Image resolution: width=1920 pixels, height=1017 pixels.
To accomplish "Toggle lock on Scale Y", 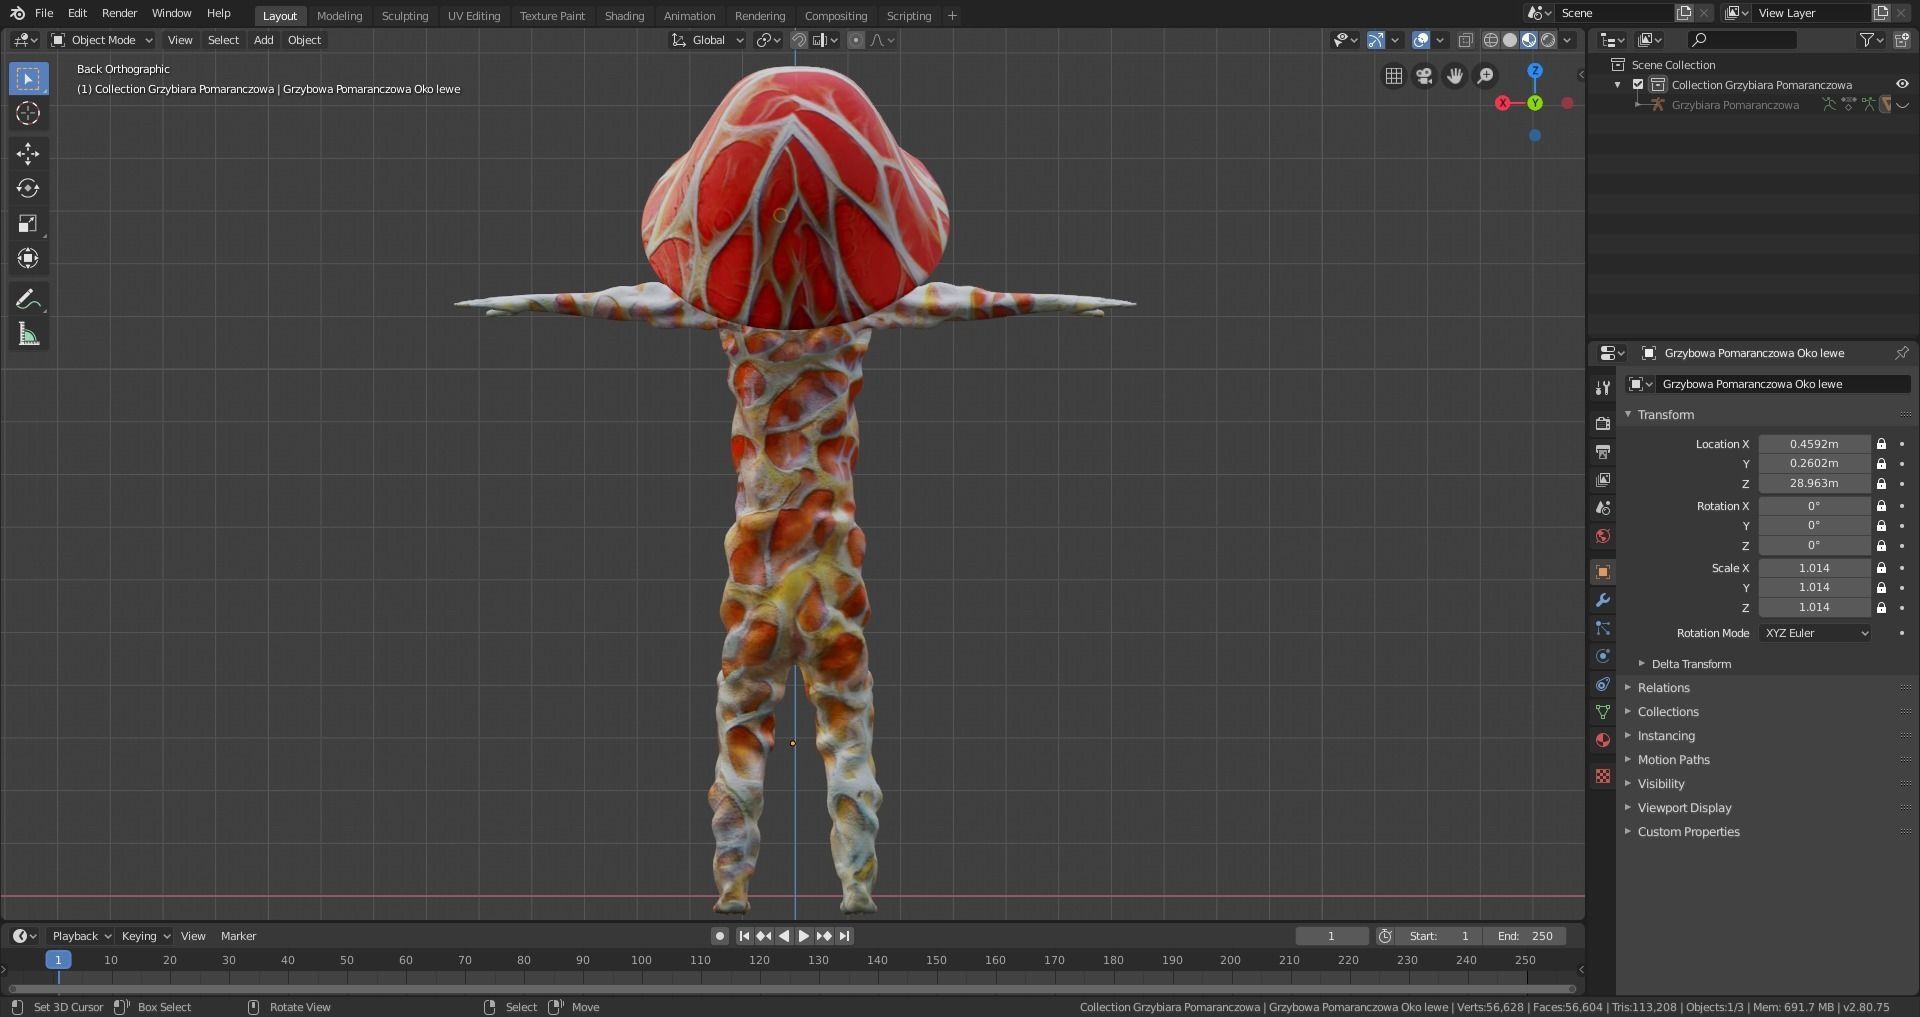I will (1881, 588).
